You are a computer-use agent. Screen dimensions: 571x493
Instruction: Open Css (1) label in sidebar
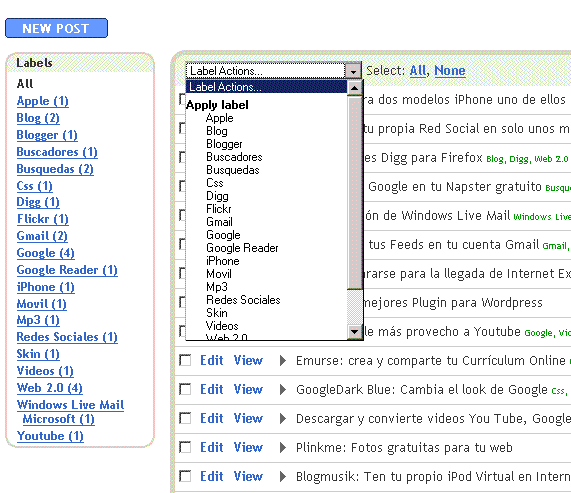coord(35,186)
